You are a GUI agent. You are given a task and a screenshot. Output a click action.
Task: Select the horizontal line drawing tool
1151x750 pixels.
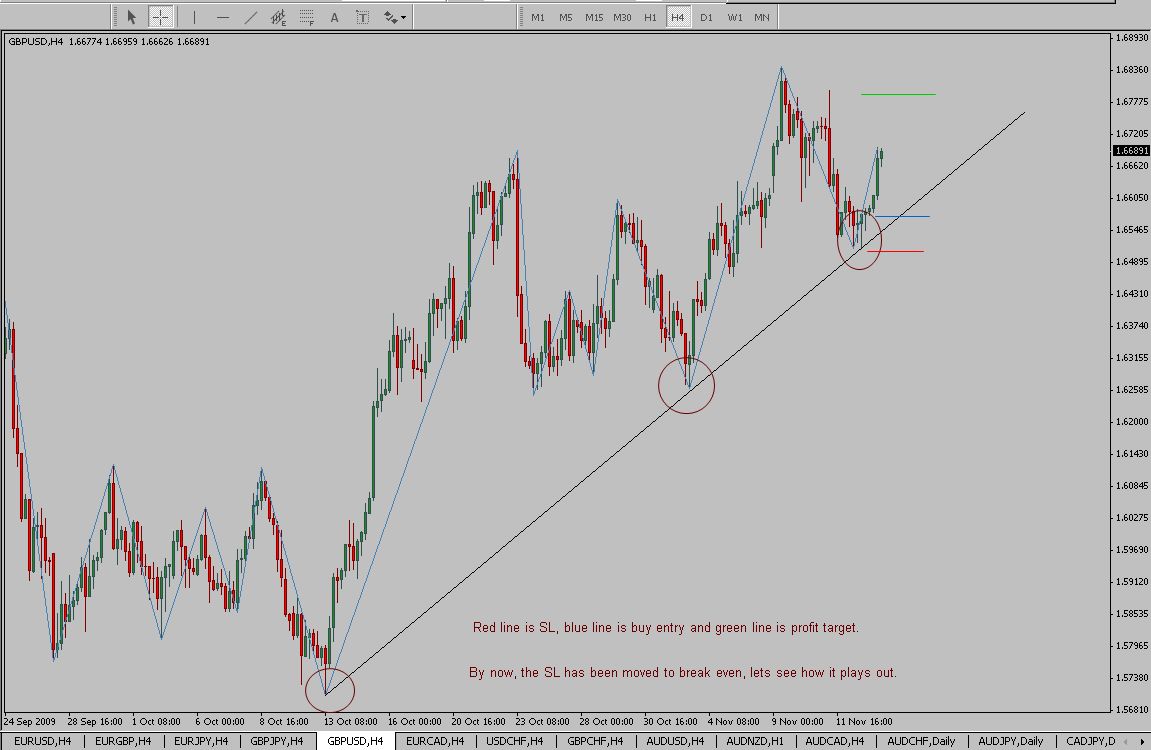coord(222,17)
